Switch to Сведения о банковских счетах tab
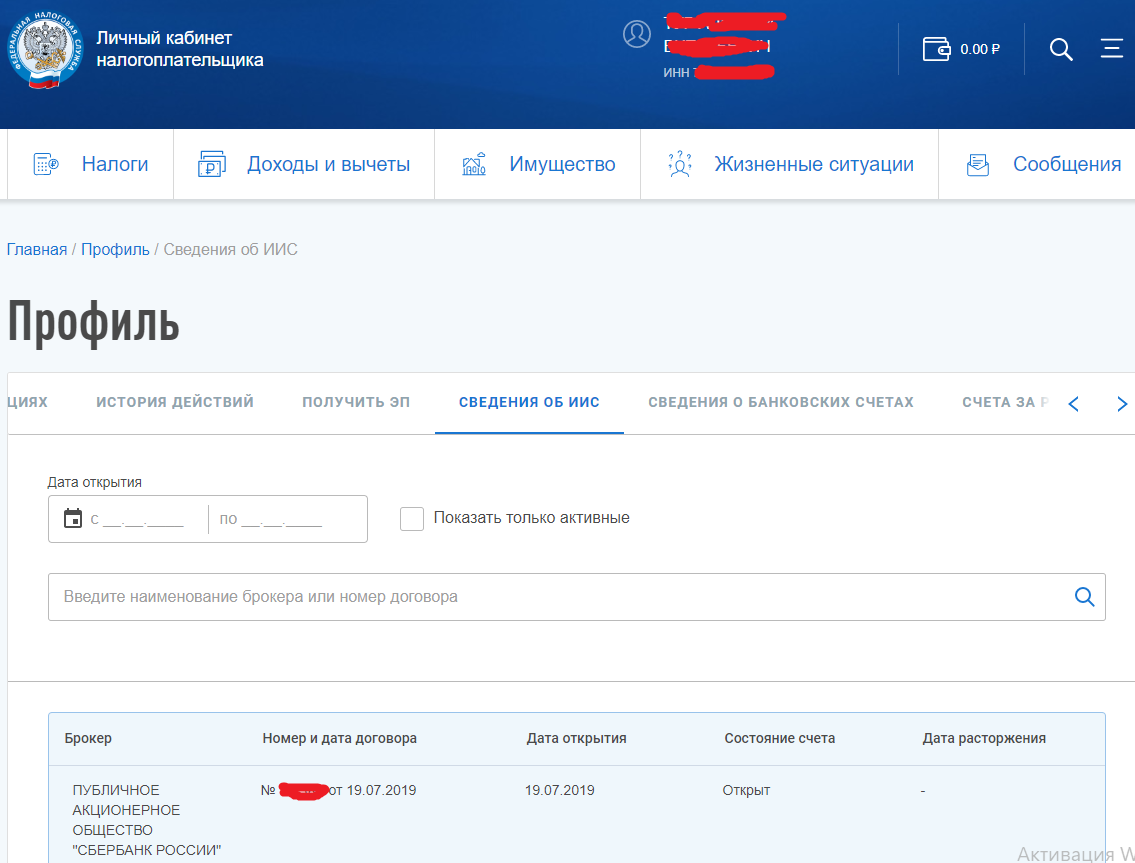1135x863 pixels. (783, 401)
